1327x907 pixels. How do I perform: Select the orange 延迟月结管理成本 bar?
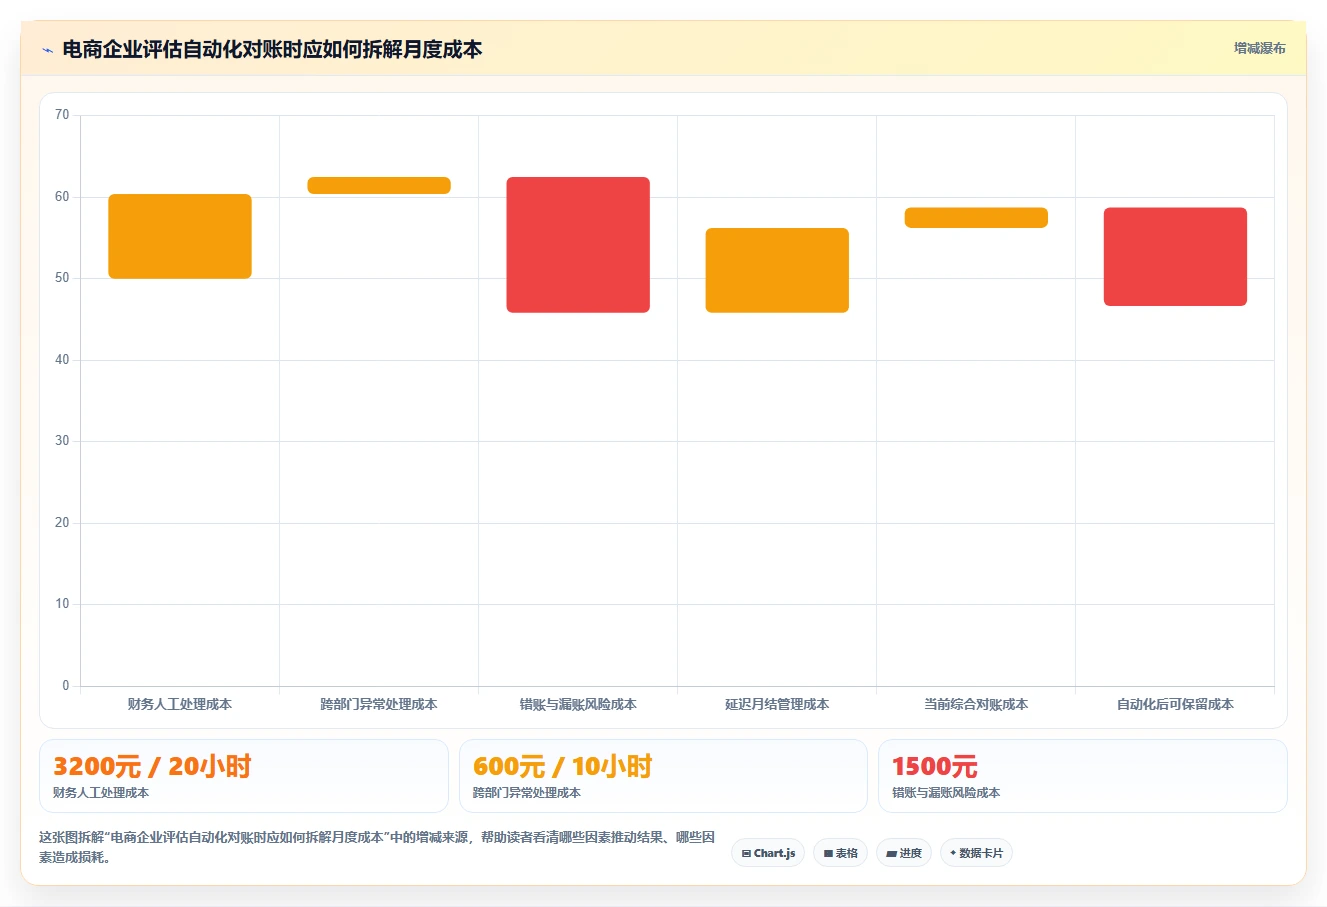coord(777,270)
